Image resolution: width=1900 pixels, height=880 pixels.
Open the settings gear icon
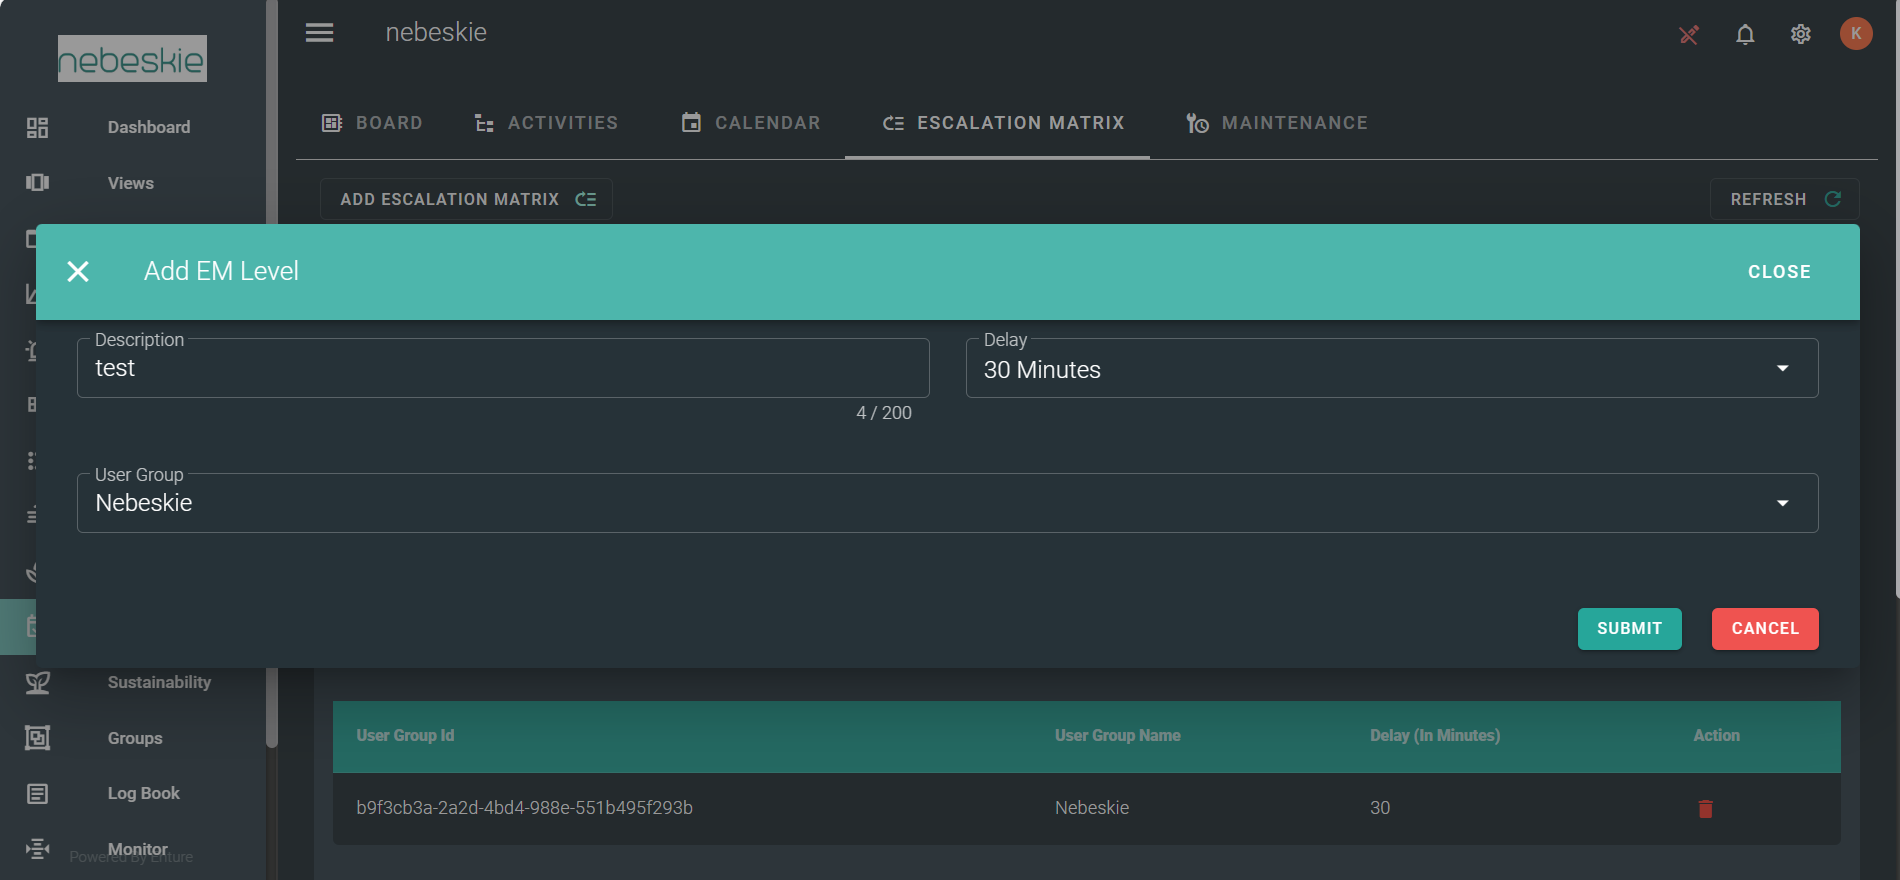1800,35
